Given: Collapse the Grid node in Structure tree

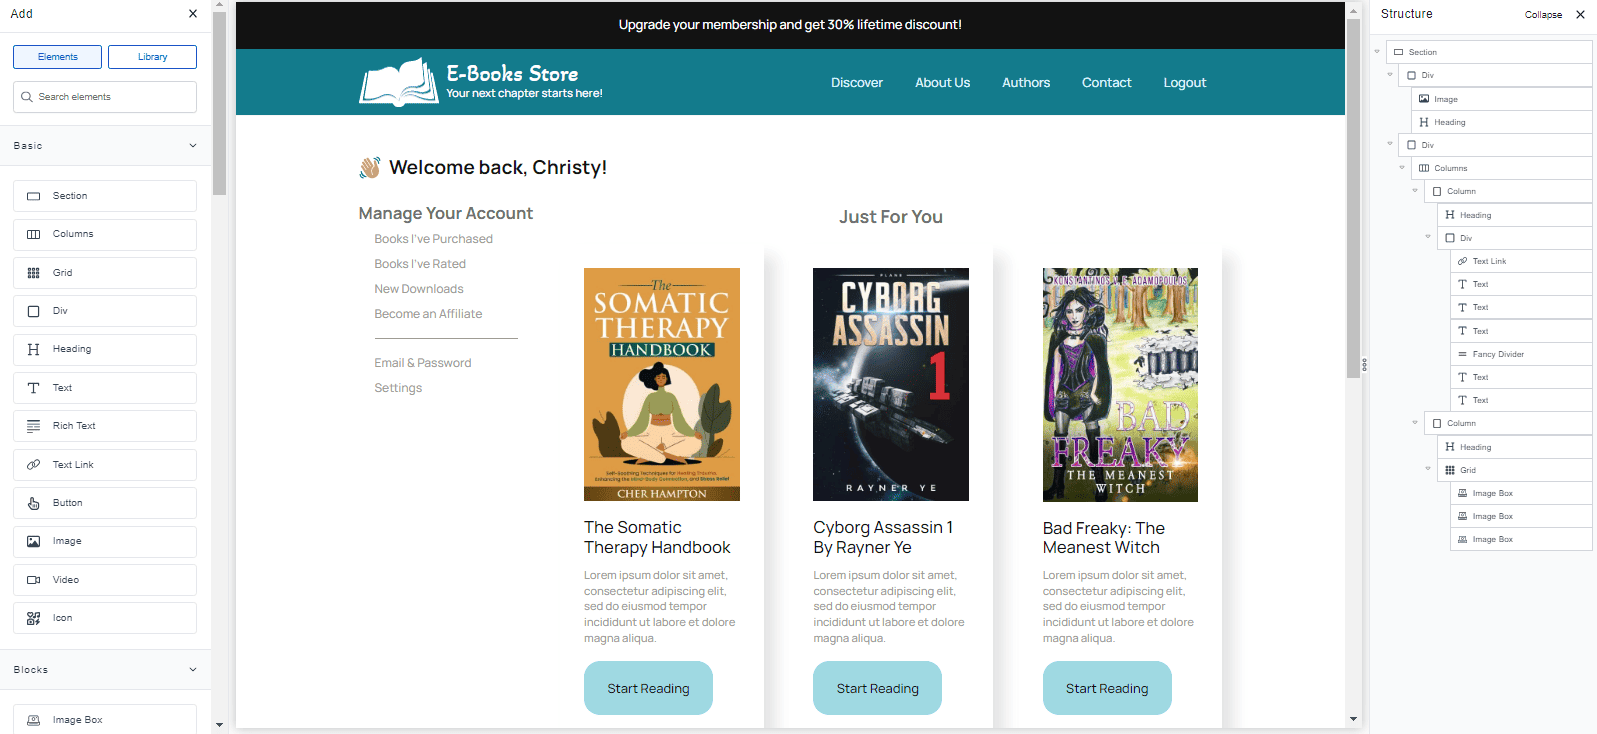Looking at the screenshot, I should [x=1428, y=470].
